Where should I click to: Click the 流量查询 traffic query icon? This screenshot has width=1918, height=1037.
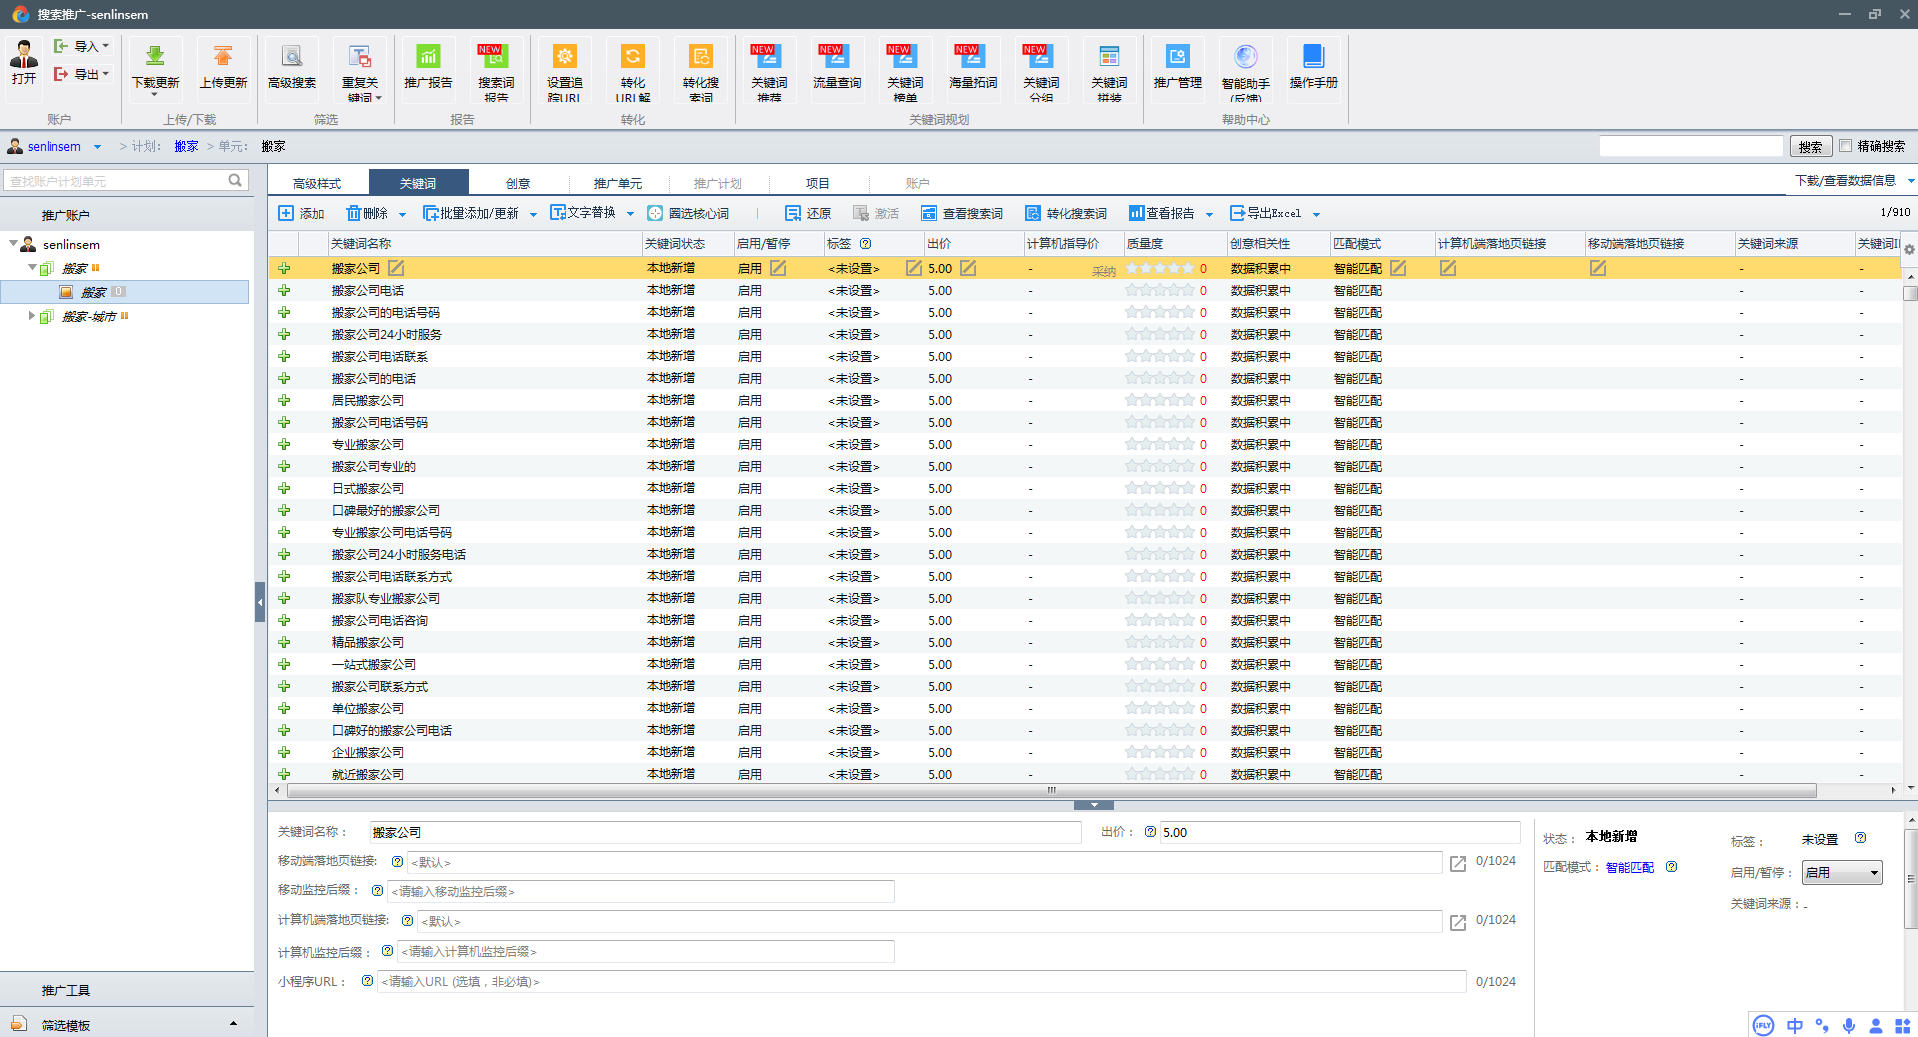coord(836,57)
